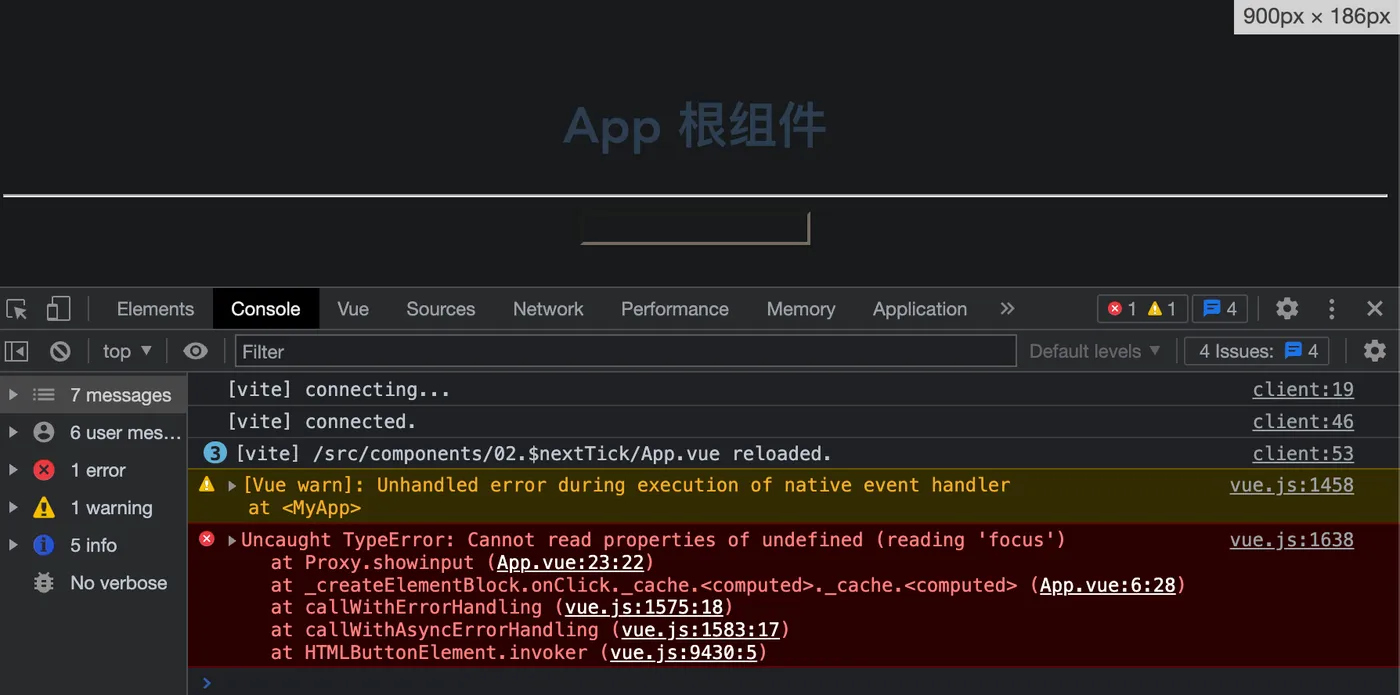Switch to the Console tab
The height and width of the screenshot is (695, 1400).
pyautogui.click(x=265, y=309)
